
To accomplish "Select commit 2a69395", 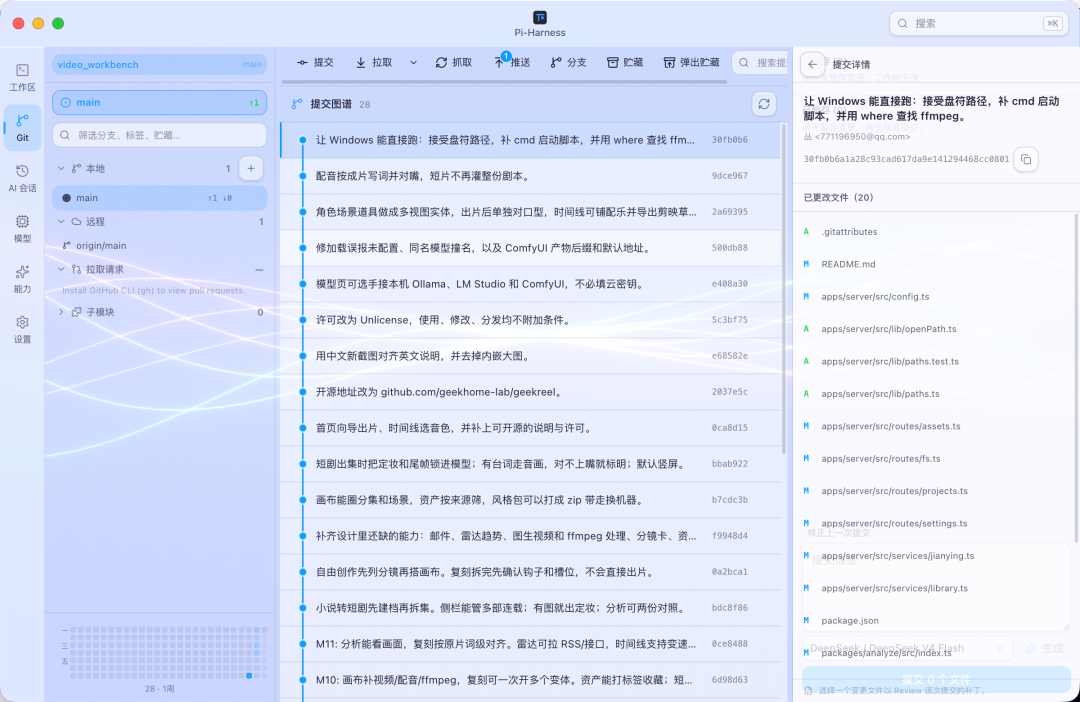I will click(x=530, y=211).
